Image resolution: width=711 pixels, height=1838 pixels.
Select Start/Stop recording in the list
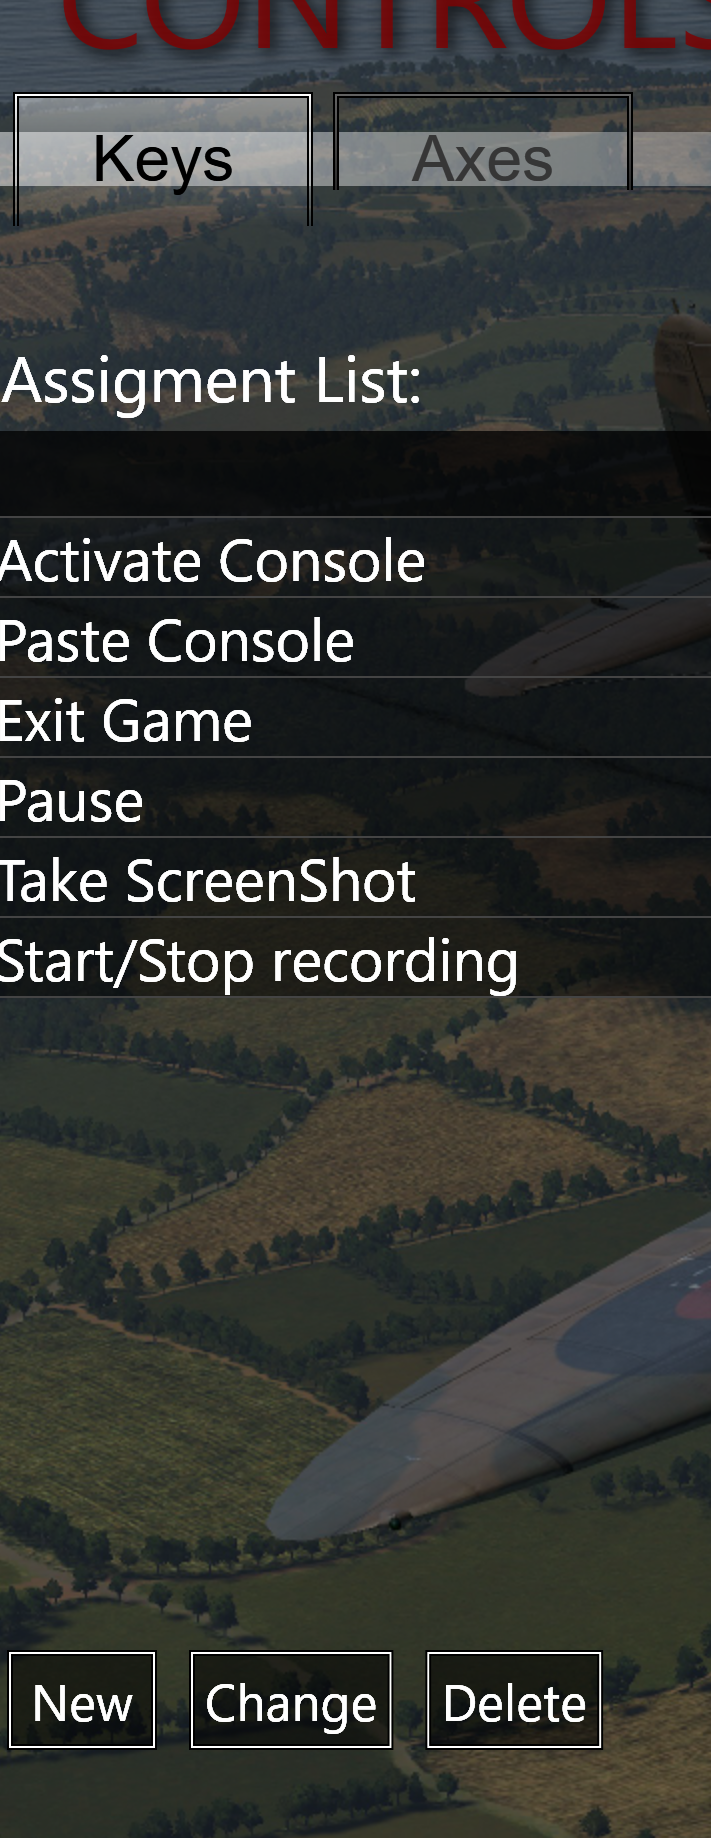point(355,960)
